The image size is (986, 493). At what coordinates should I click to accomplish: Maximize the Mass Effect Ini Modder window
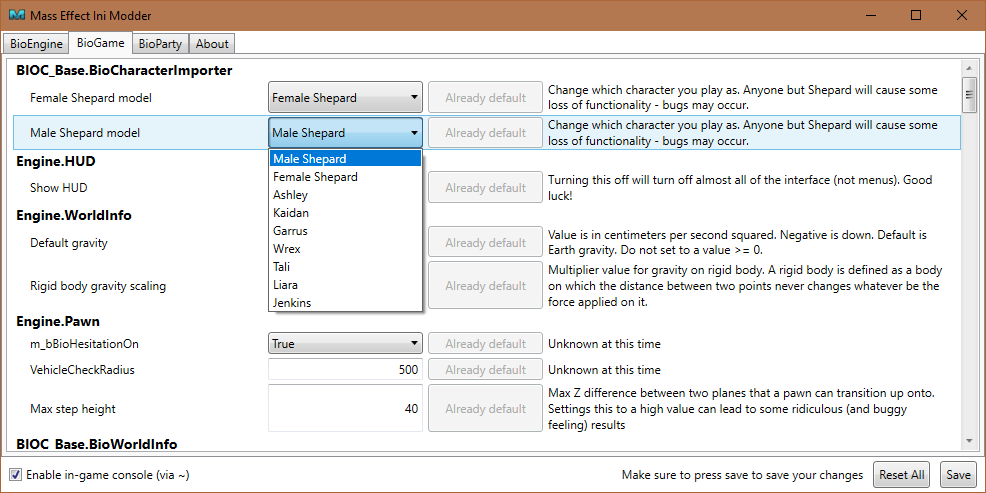click(916, 15)
